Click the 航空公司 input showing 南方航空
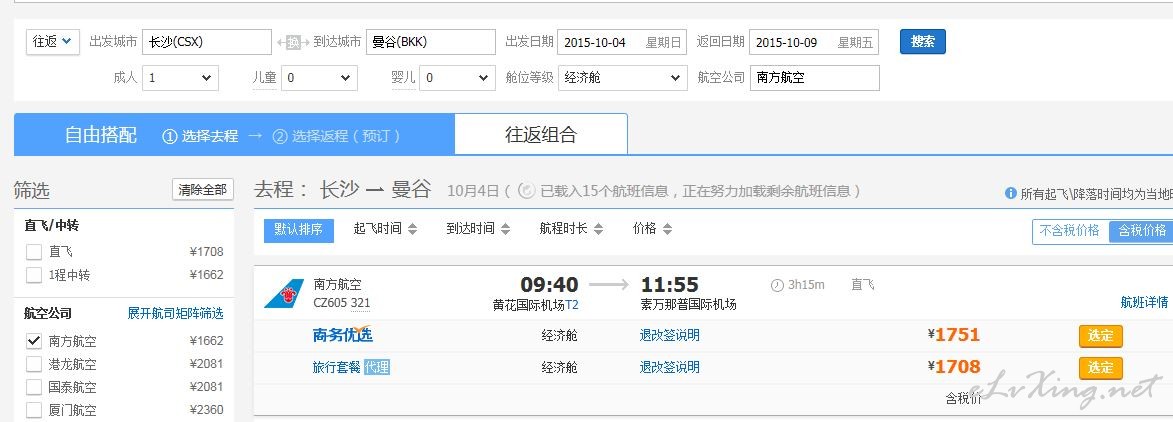This screenshot has width=1173, height=422. [x=815, y=78]
